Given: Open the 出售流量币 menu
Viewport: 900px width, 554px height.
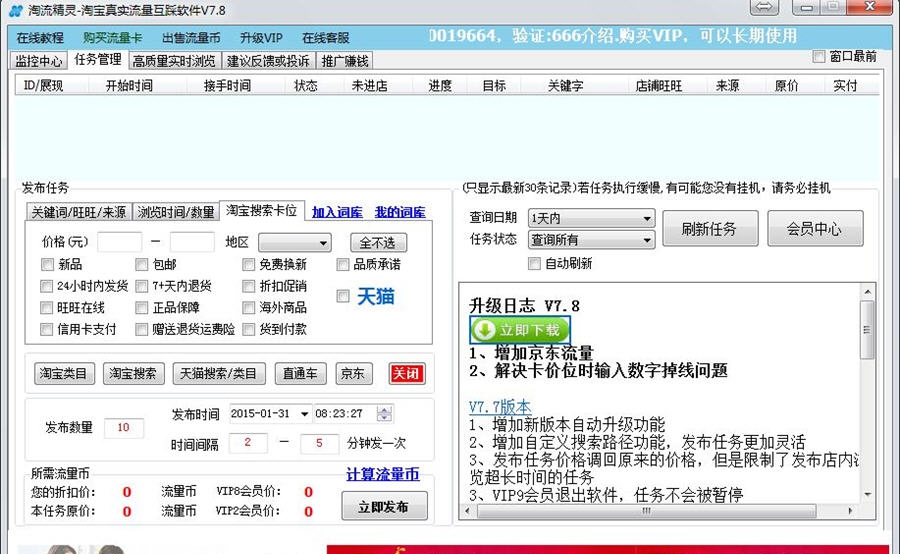Looking at the screenshot, I should click(191, 38).
